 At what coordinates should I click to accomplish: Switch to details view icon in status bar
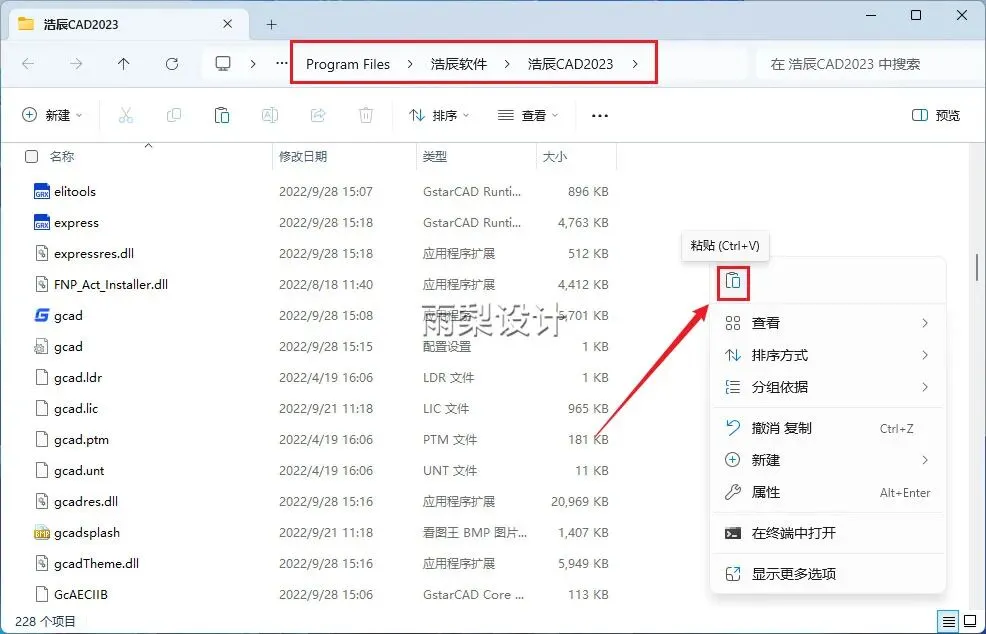pyautogui.click(x=948, y=620)
